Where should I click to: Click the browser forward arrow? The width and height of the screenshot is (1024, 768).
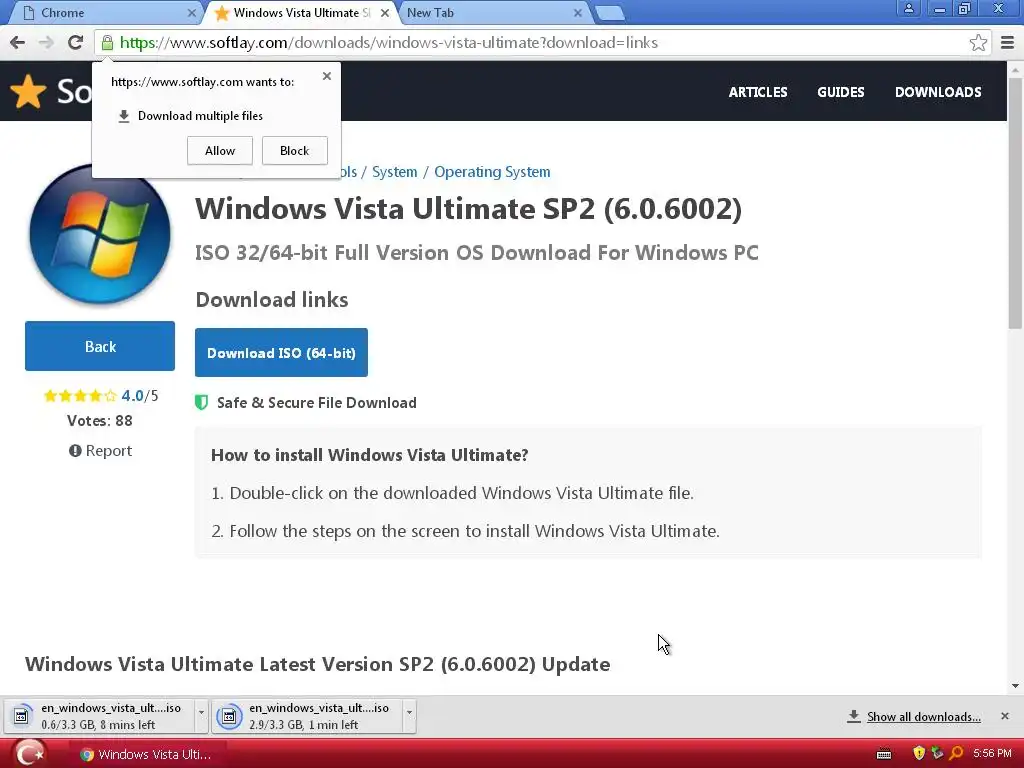(46, 42)
